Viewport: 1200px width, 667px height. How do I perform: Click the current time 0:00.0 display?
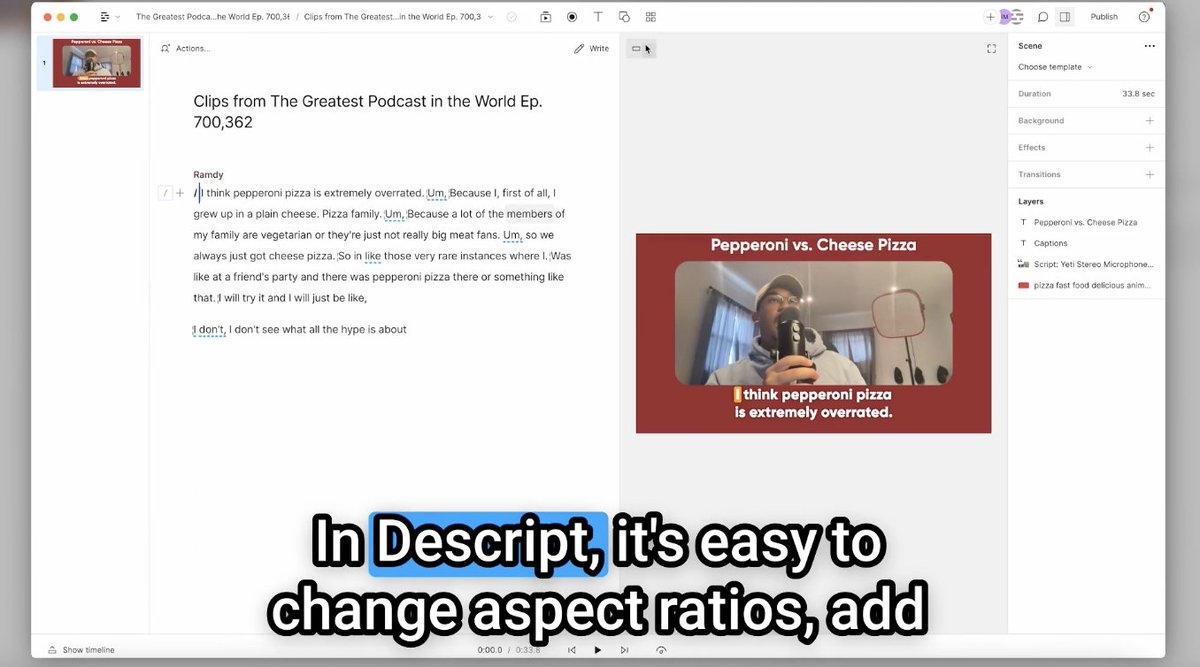490,650
